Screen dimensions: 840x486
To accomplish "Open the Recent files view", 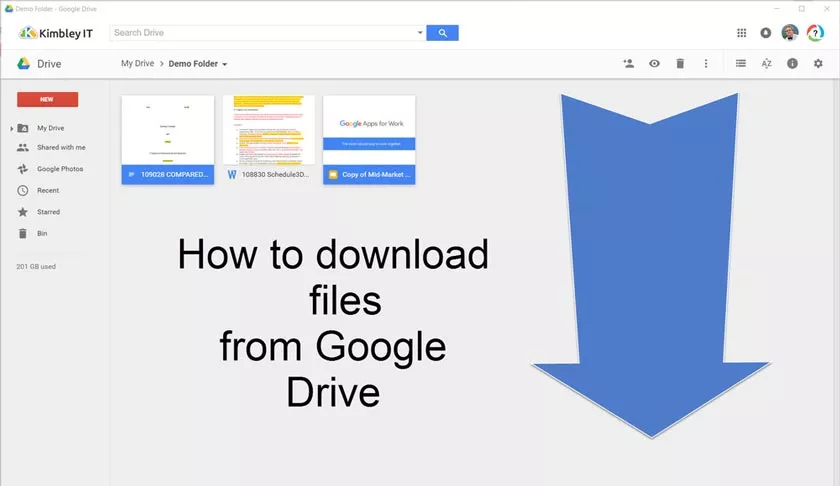I will pyautogui.click(x=48, y=190).
